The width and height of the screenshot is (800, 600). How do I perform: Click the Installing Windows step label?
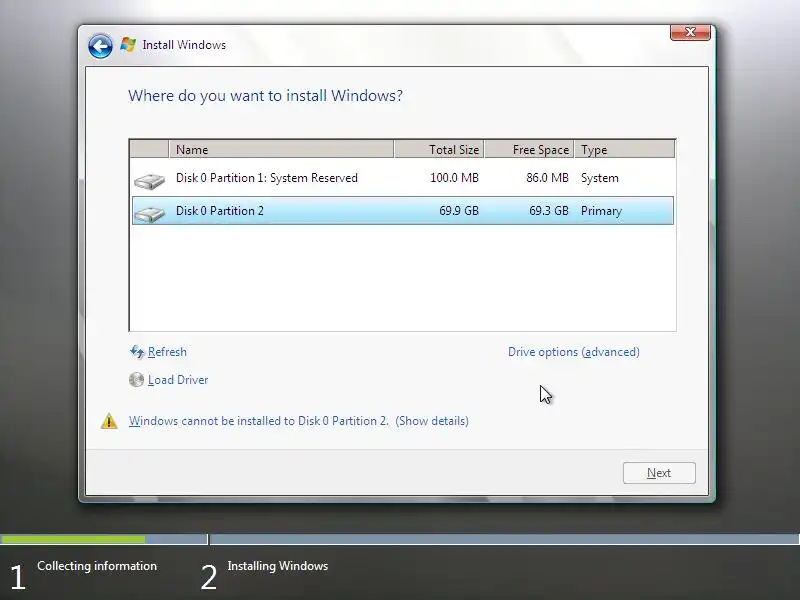point(278,566)
